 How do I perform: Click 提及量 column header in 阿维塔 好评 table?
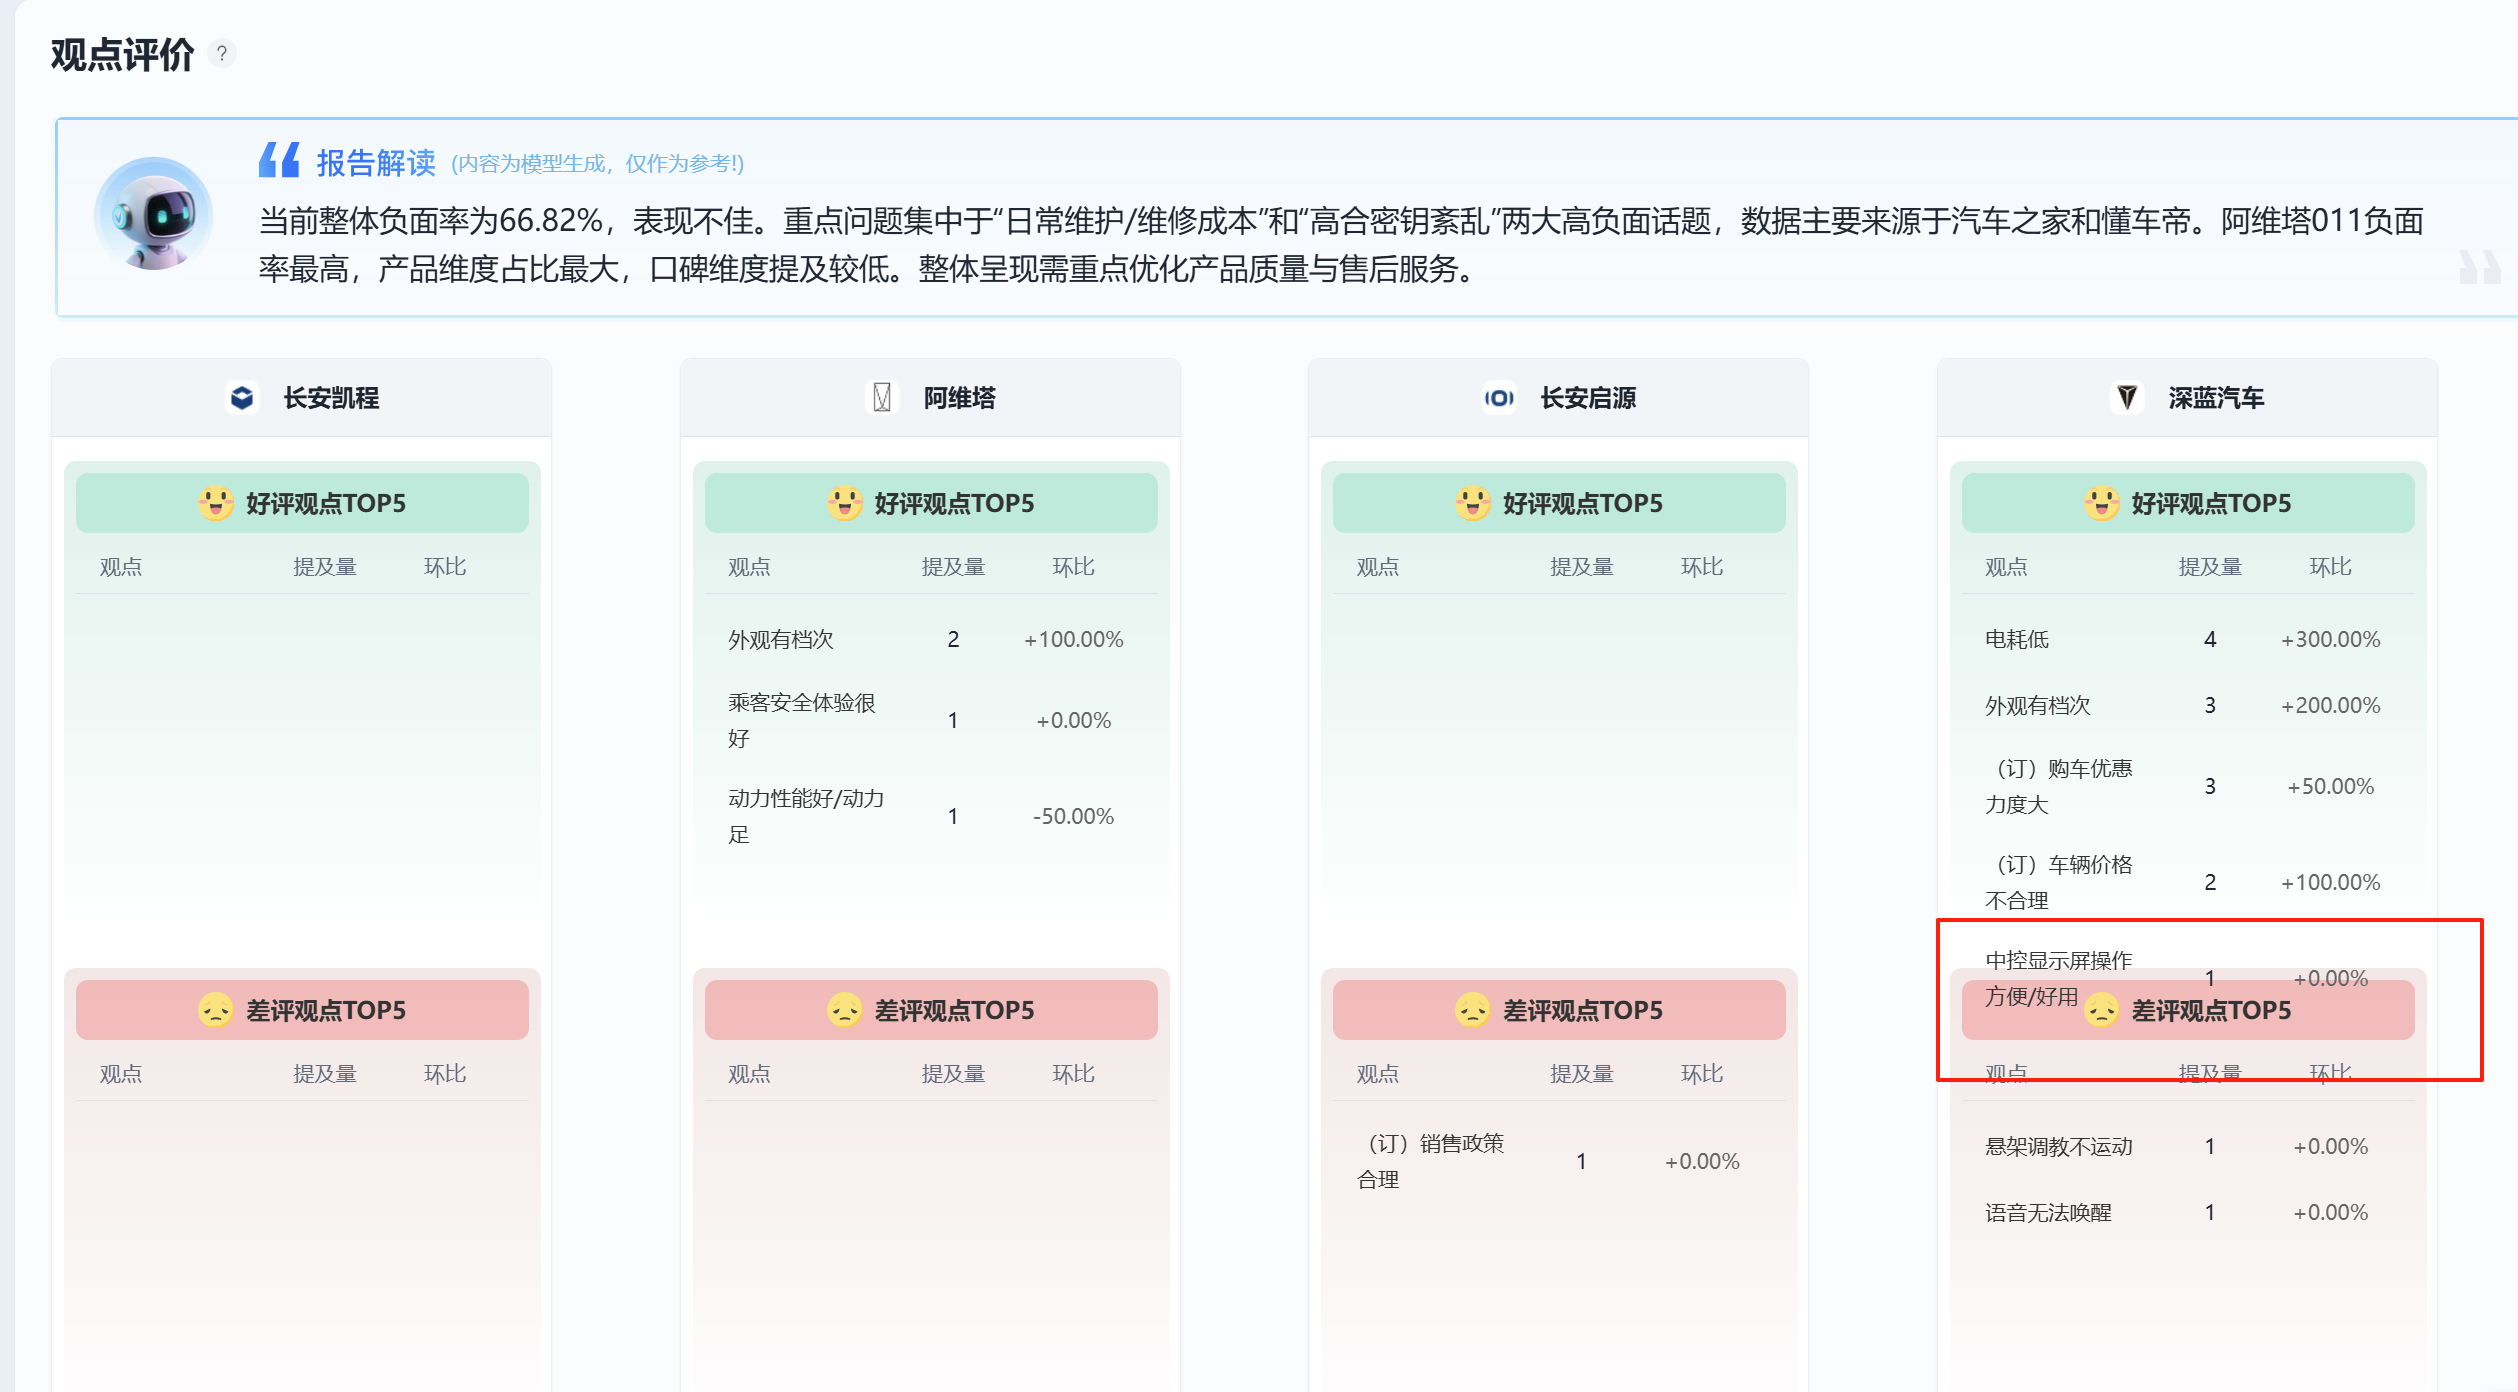pyautogui.click(x=953, y=567)
